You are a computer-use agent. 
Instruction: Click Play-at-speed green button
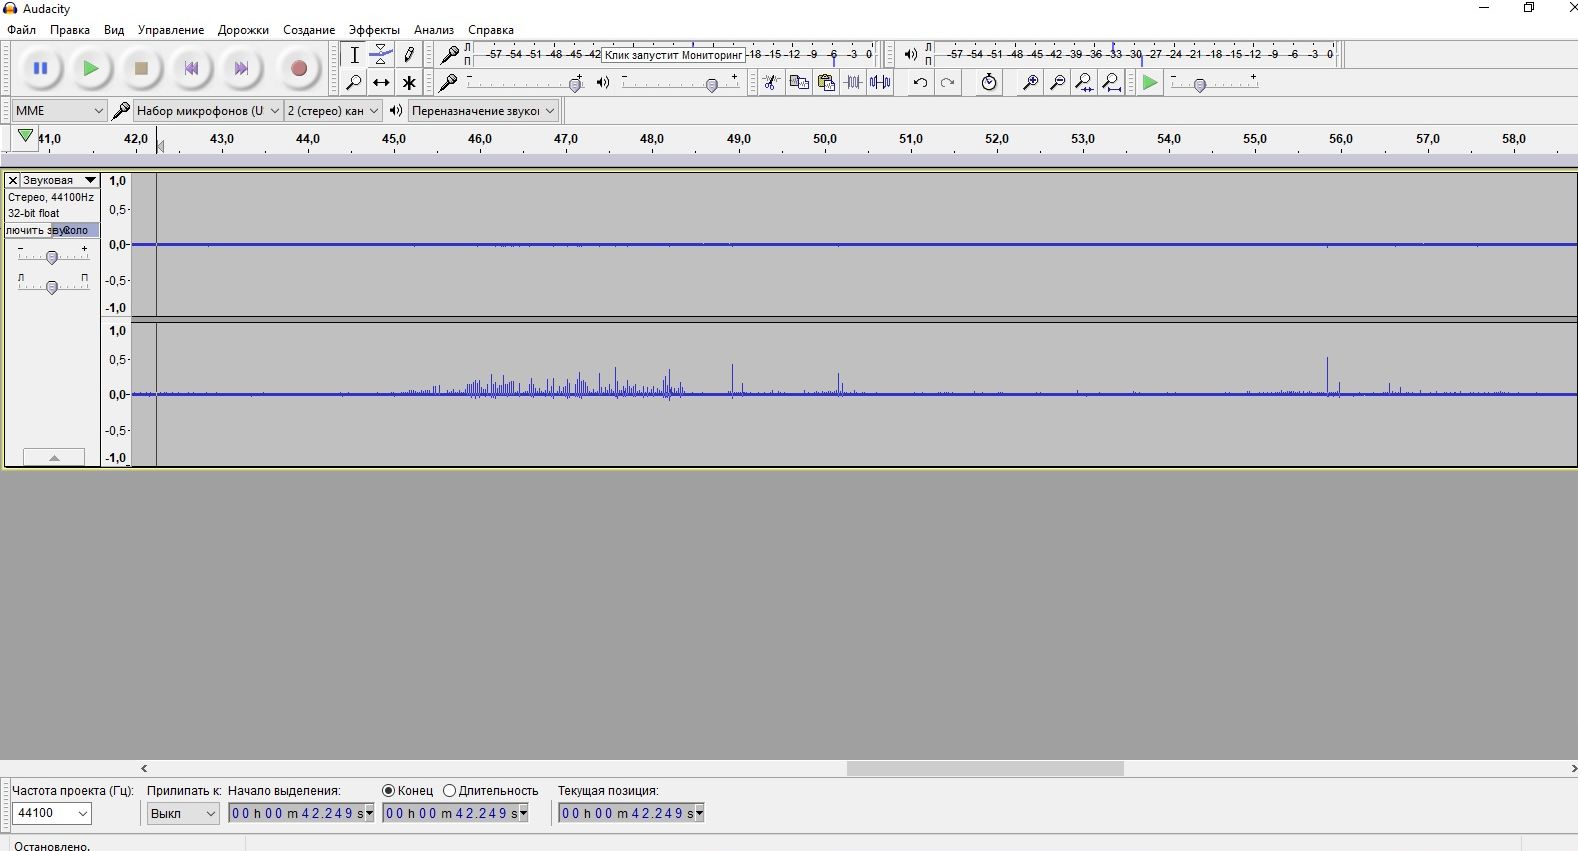[x=1150, y=82]
